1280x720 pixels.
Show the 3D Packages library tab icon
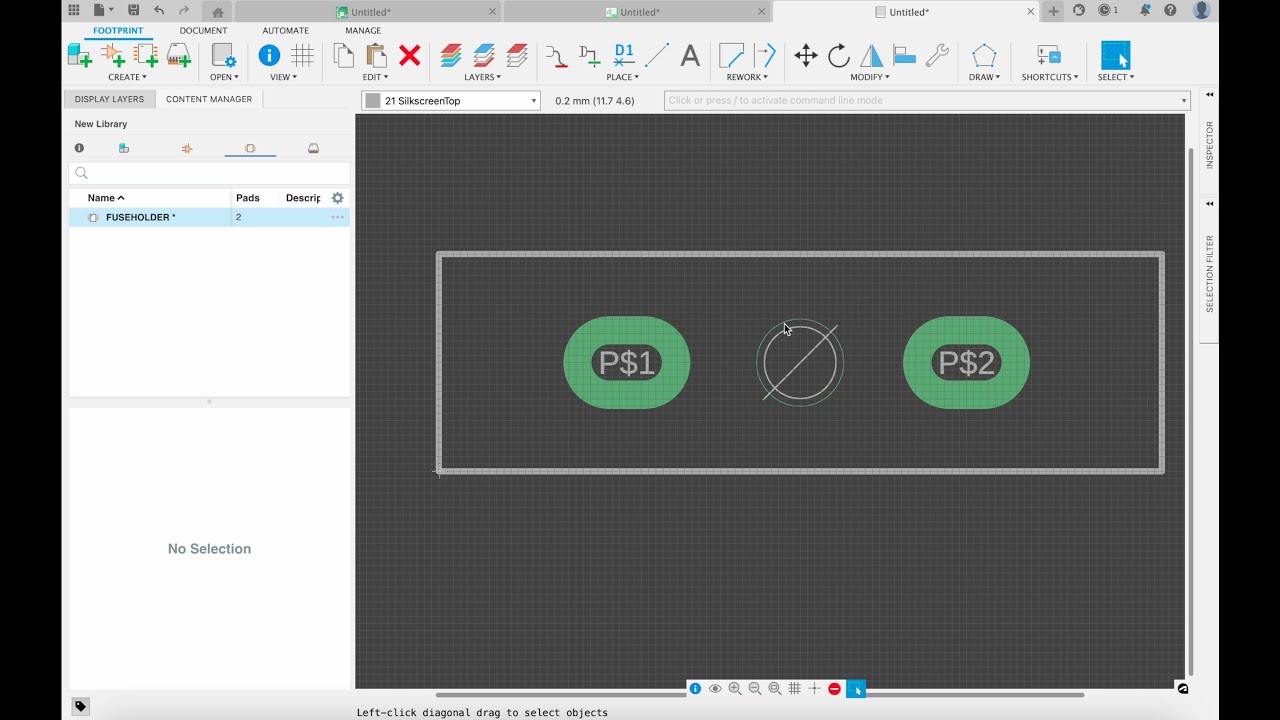(x=313, y=148)
